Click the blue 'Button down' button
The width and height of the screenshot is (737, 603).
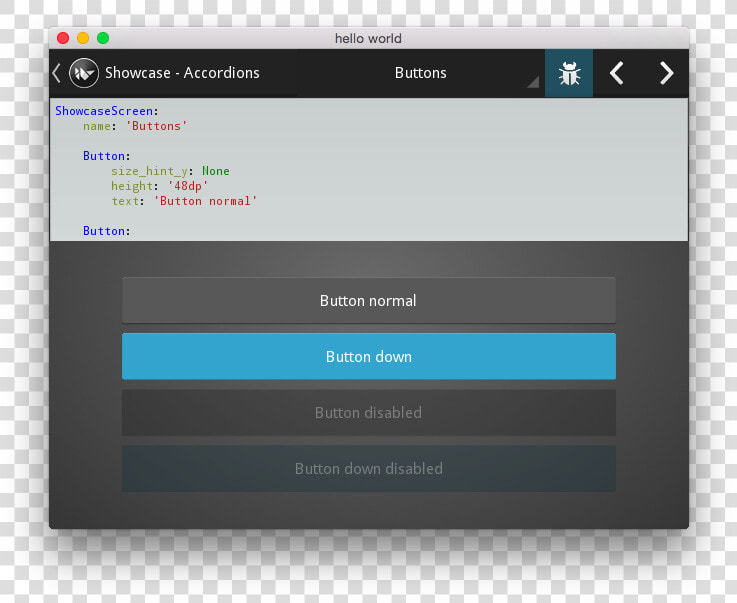[x=368, y=356]
